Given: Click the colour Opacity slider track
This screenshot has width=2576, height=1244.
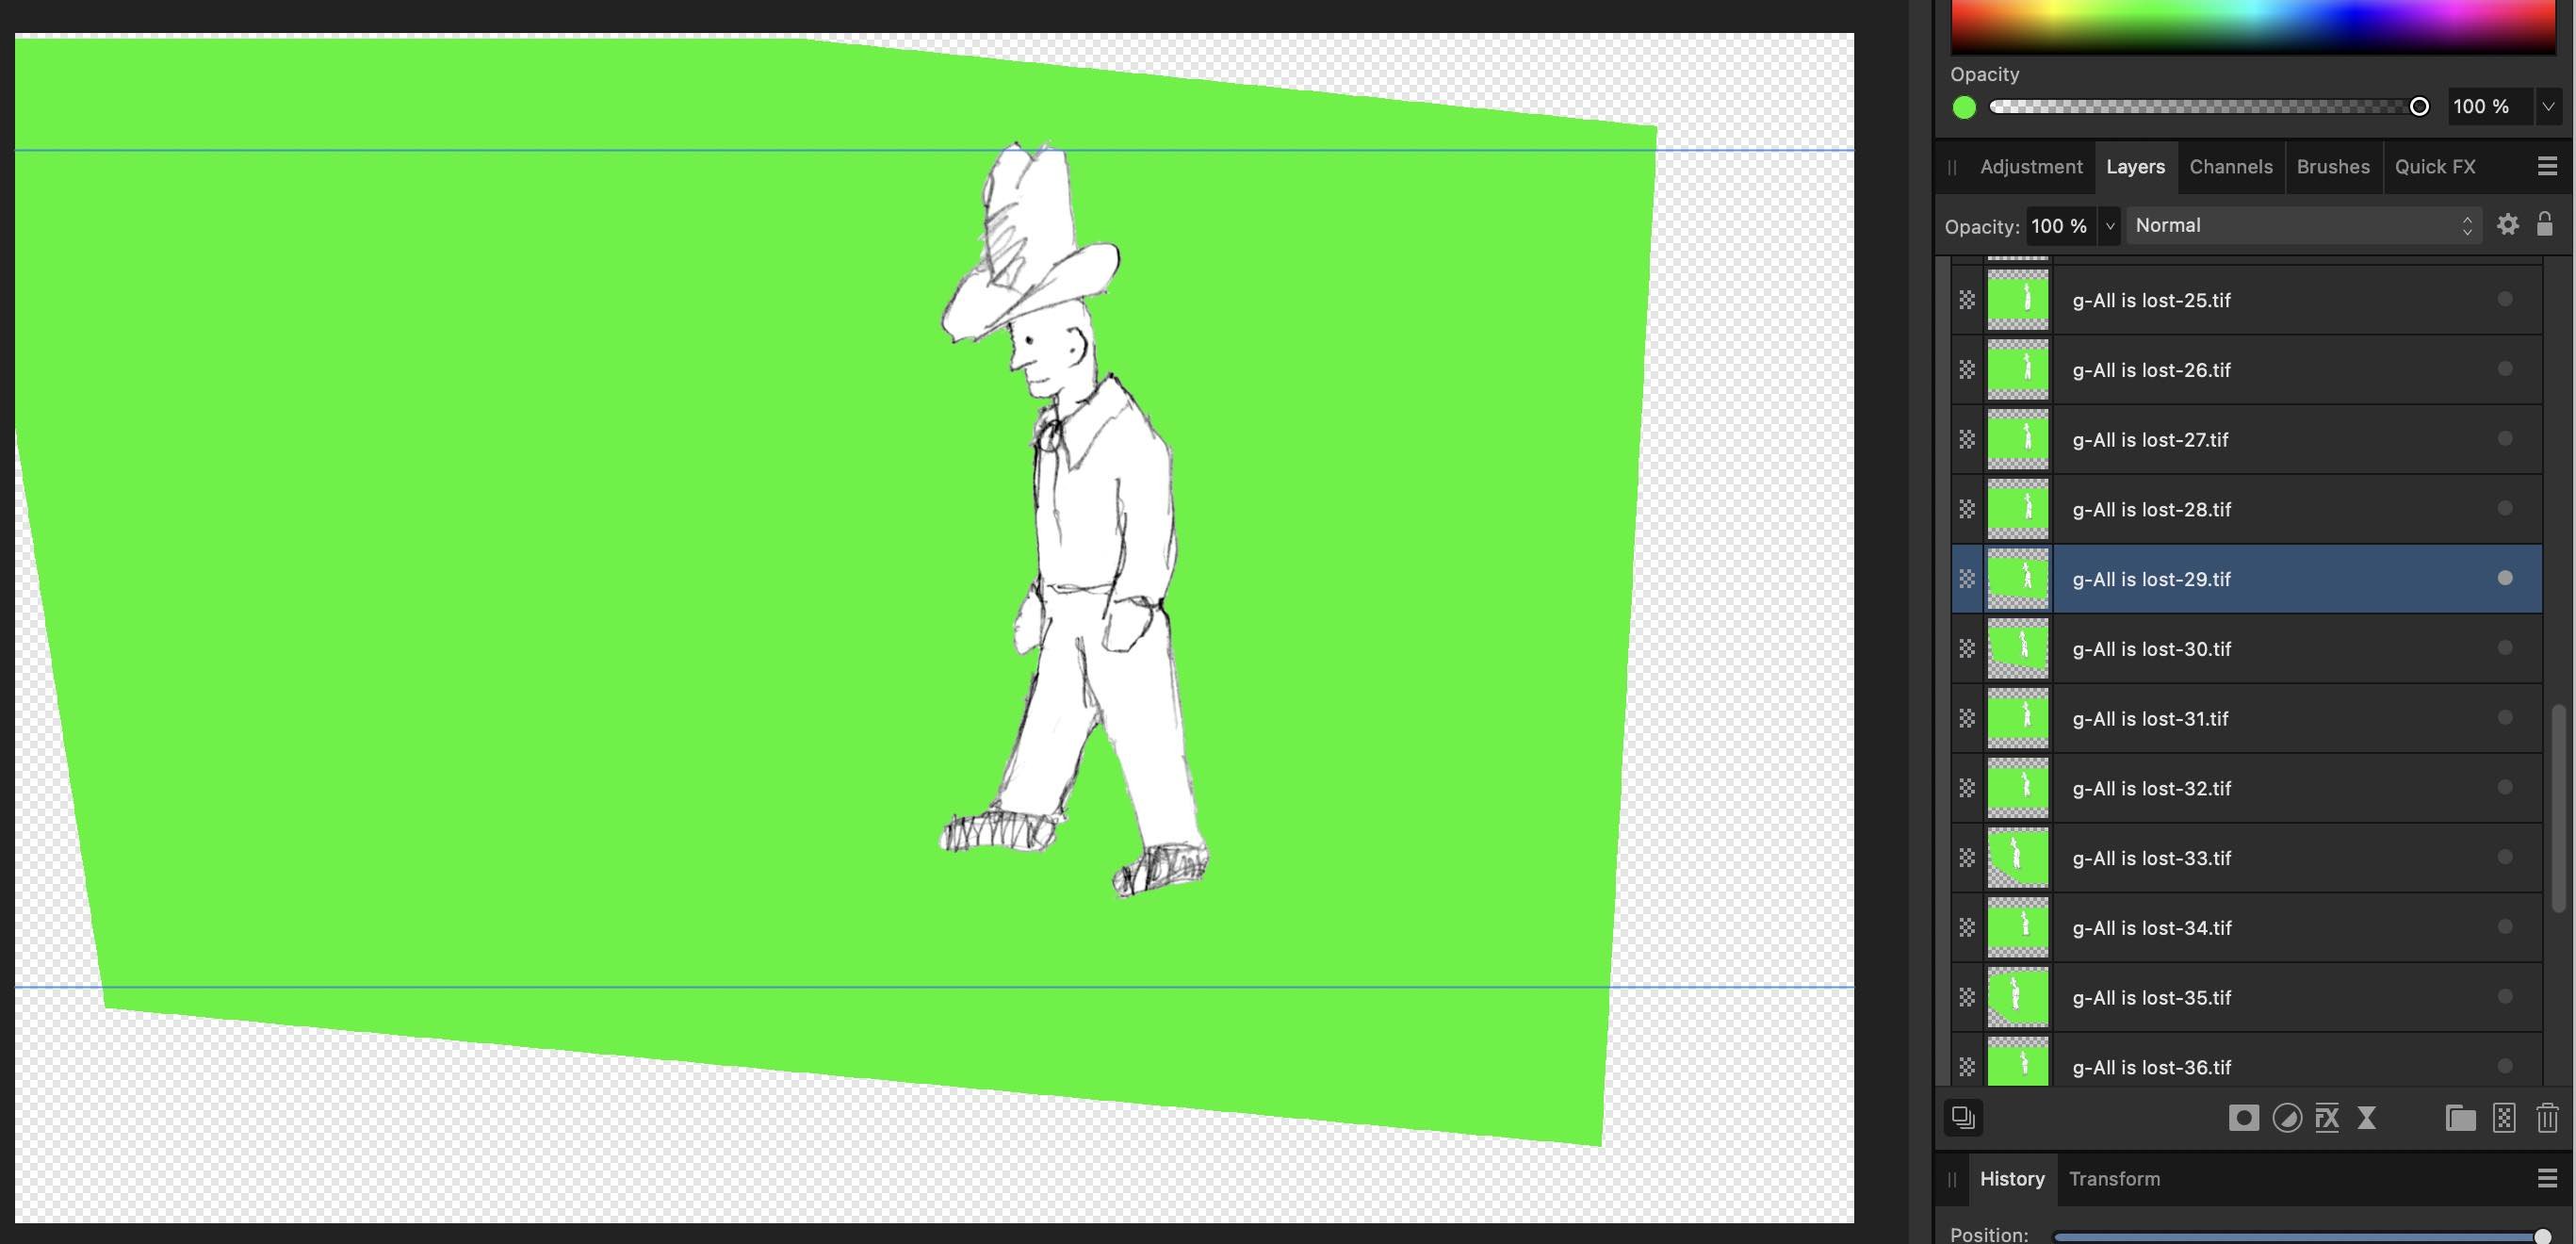Looking at the screenshot, I should (2208, 106).
